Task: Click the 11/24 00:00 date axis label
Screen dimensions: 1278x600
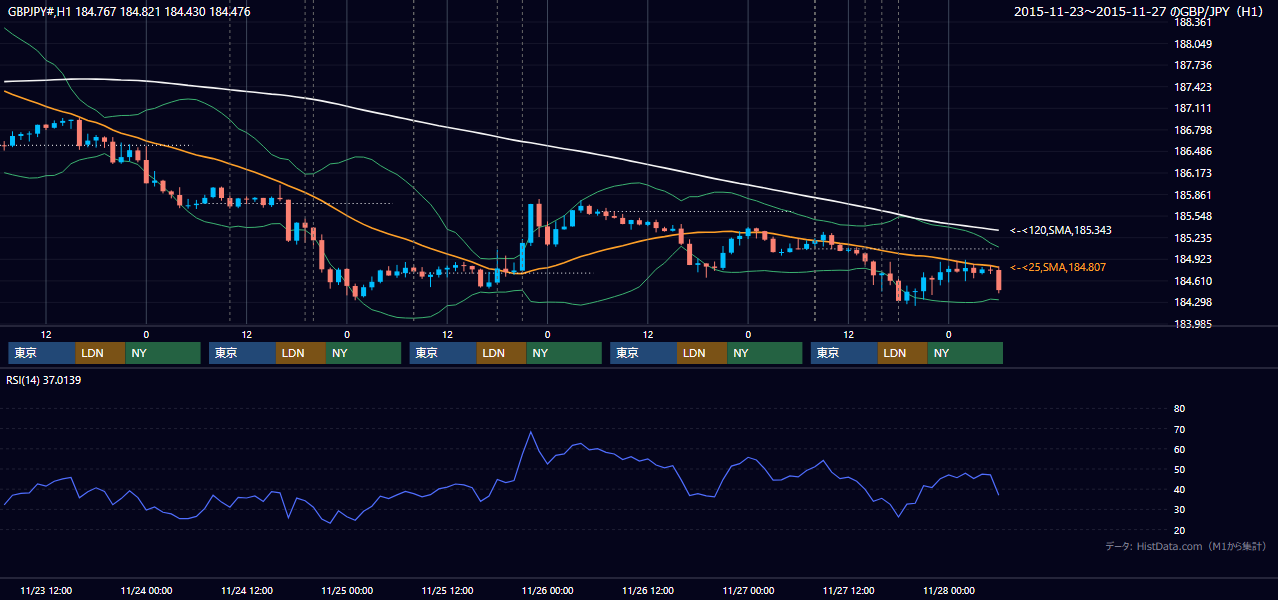Action: pos(146,590)
